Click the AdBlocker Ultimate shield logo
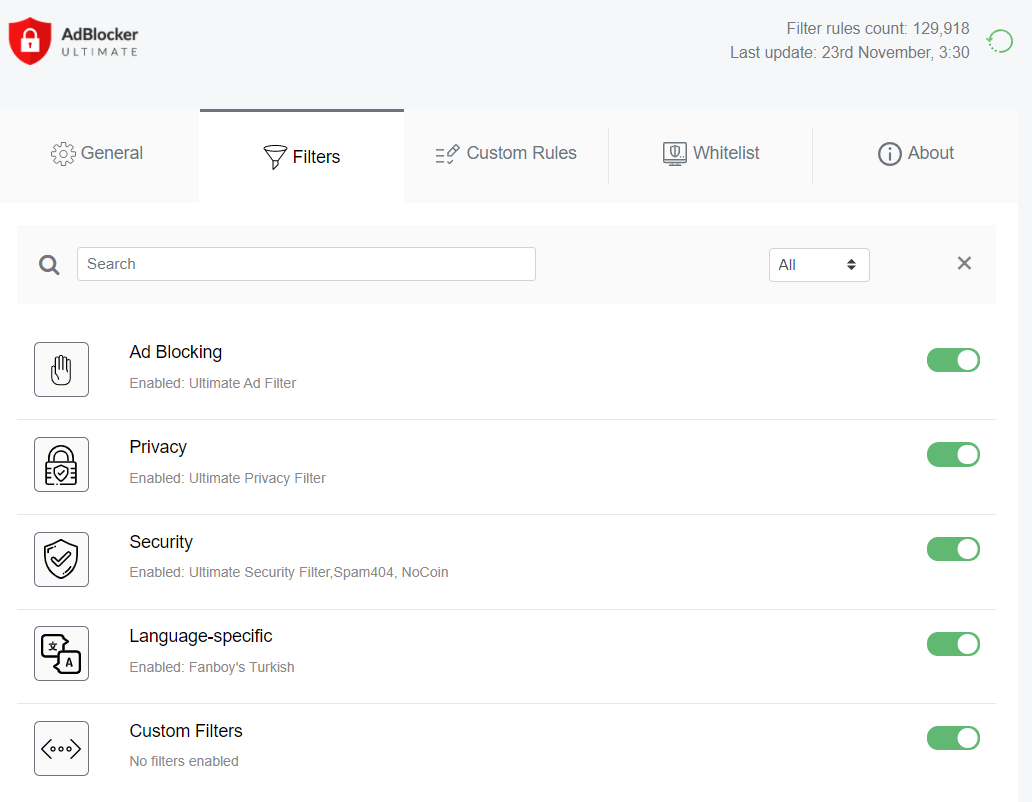Viewport: 1032px width, 802px height. pos(30,41)
